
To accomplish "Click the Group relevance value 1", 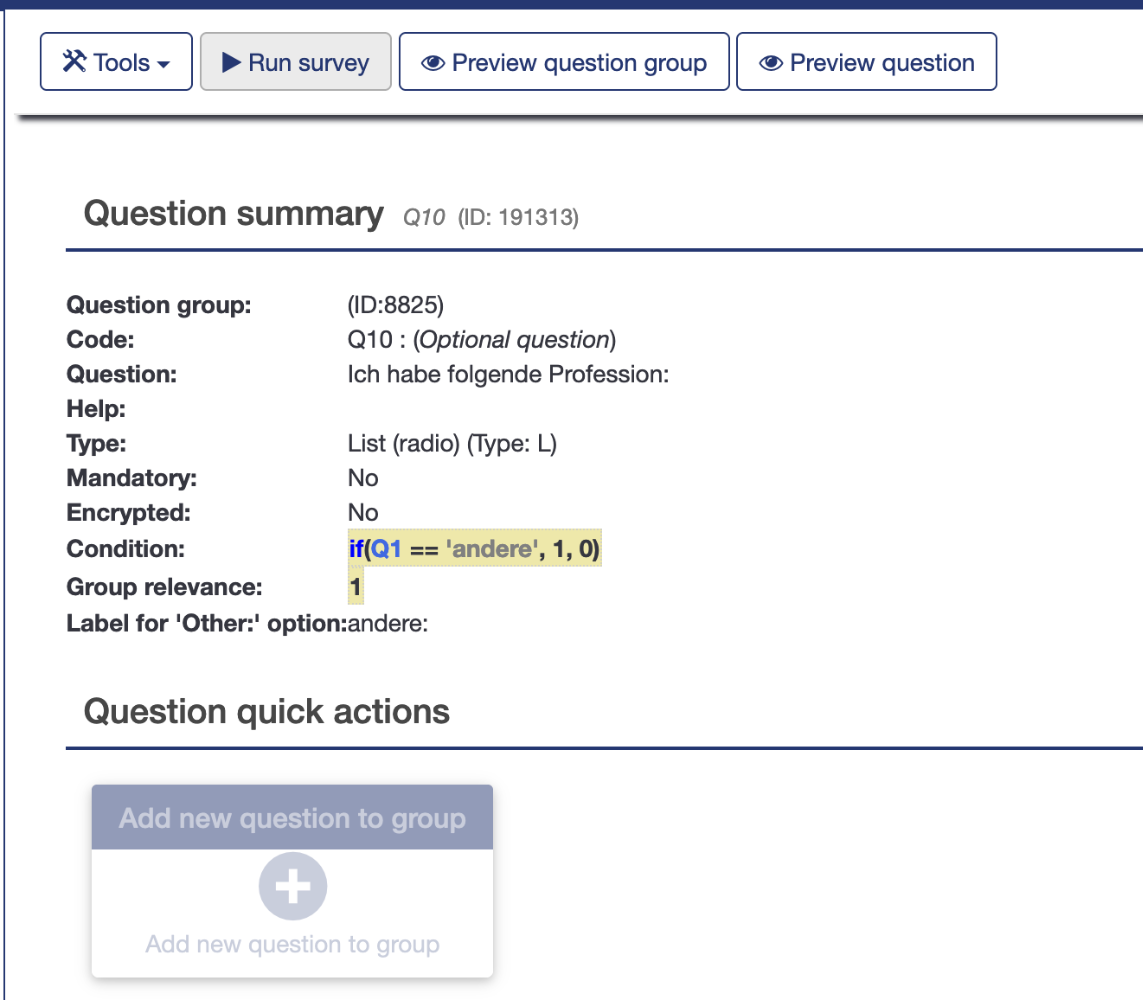I will (x=355, y=587).
